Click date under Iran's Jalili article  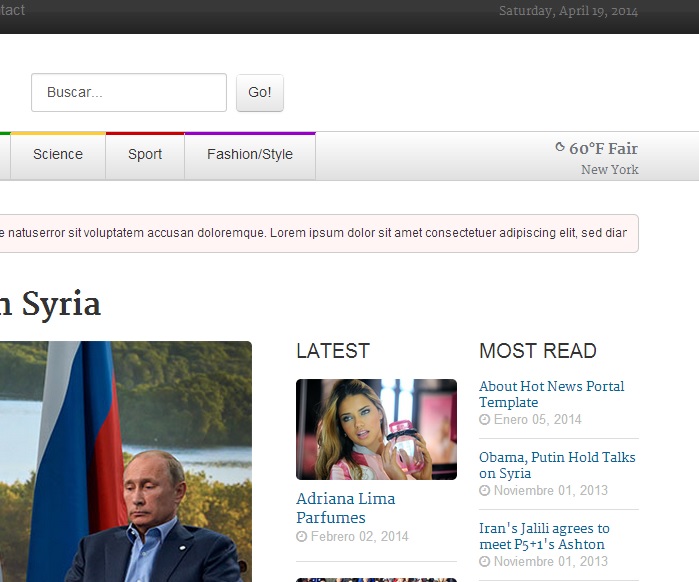pyautogui.click(x=551, y=562)
